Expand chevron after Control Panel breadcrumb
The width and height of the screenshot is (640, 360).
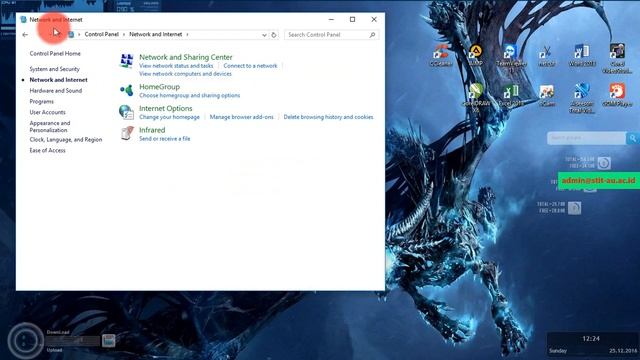tap(124, 35)
